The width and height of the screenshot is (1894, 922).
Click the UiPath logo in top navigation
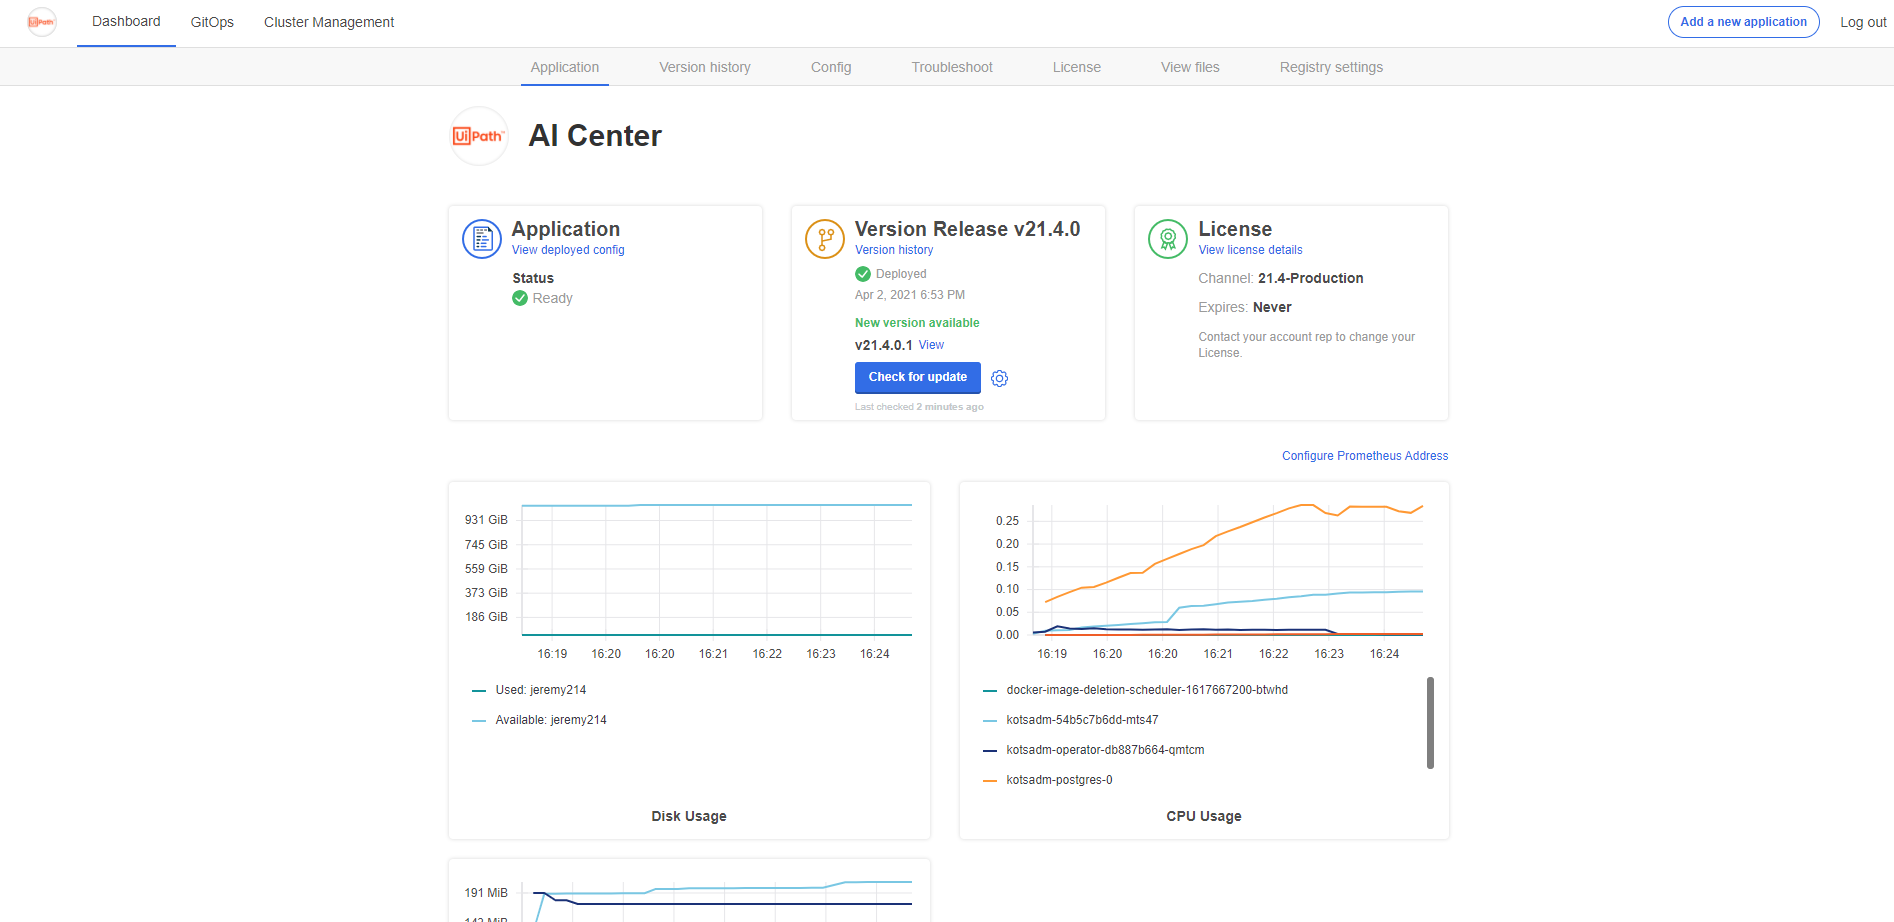point(41,22)
